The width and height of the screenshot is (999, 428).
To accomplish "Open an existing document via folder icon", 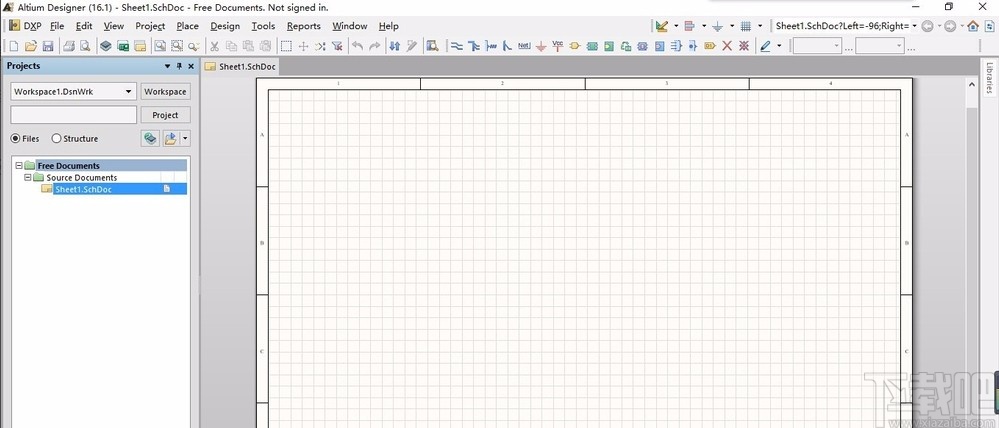I will 31,46.
